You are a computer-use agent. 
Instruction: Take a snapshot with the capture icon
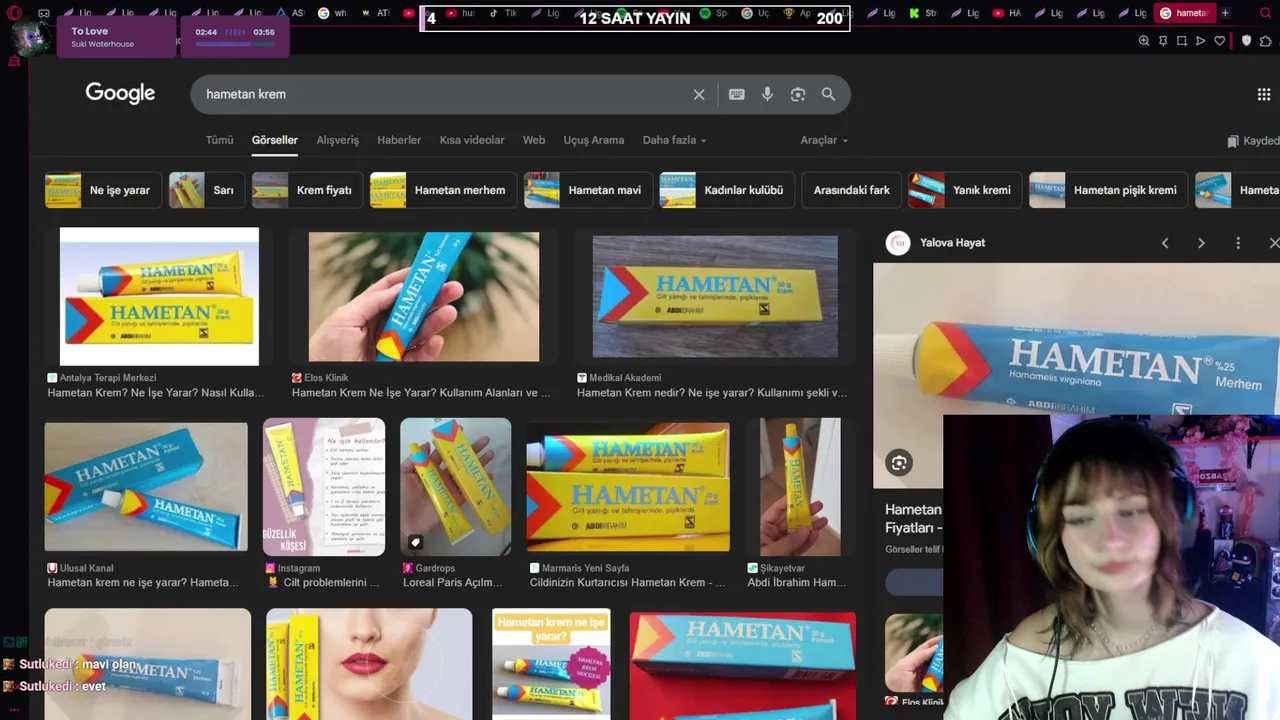click(x=1182, y=41)
